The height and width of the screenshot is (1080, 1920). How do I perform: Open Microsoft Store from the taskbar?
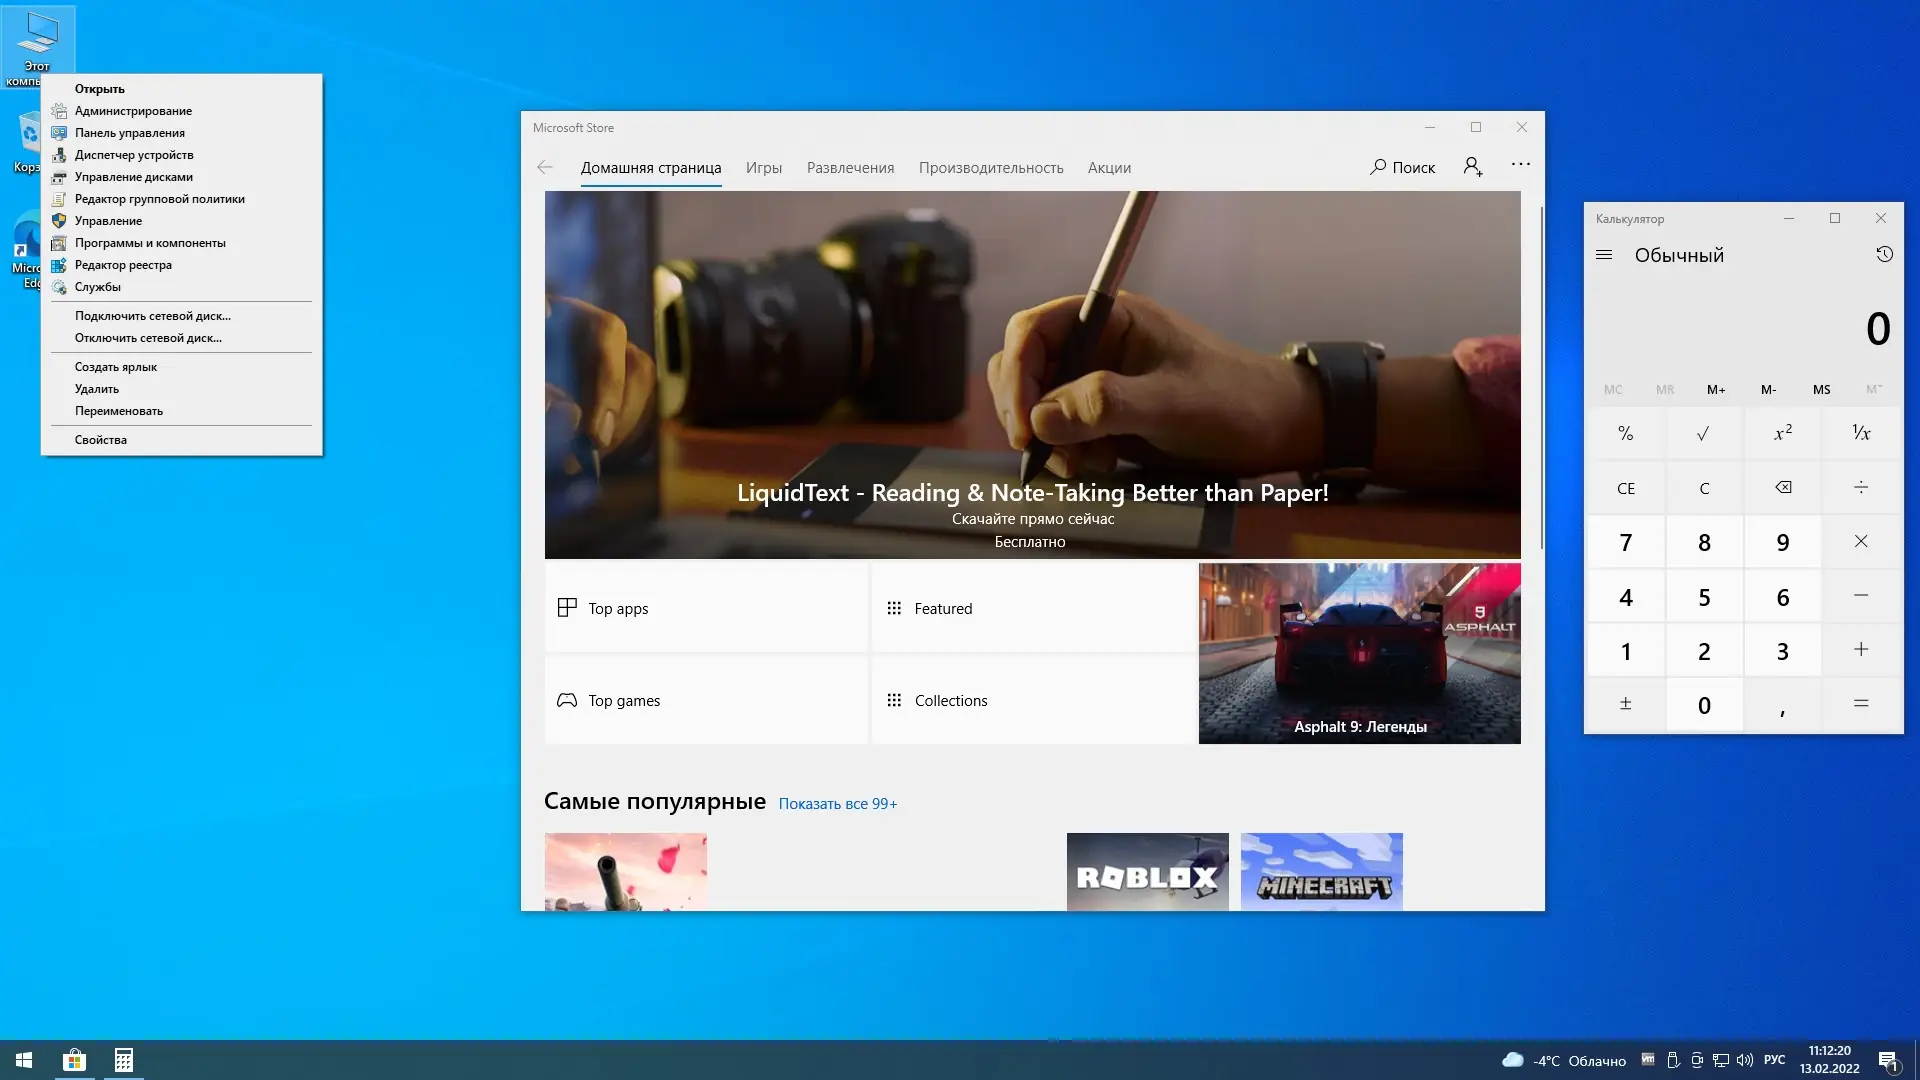[x=74, y=1060]
